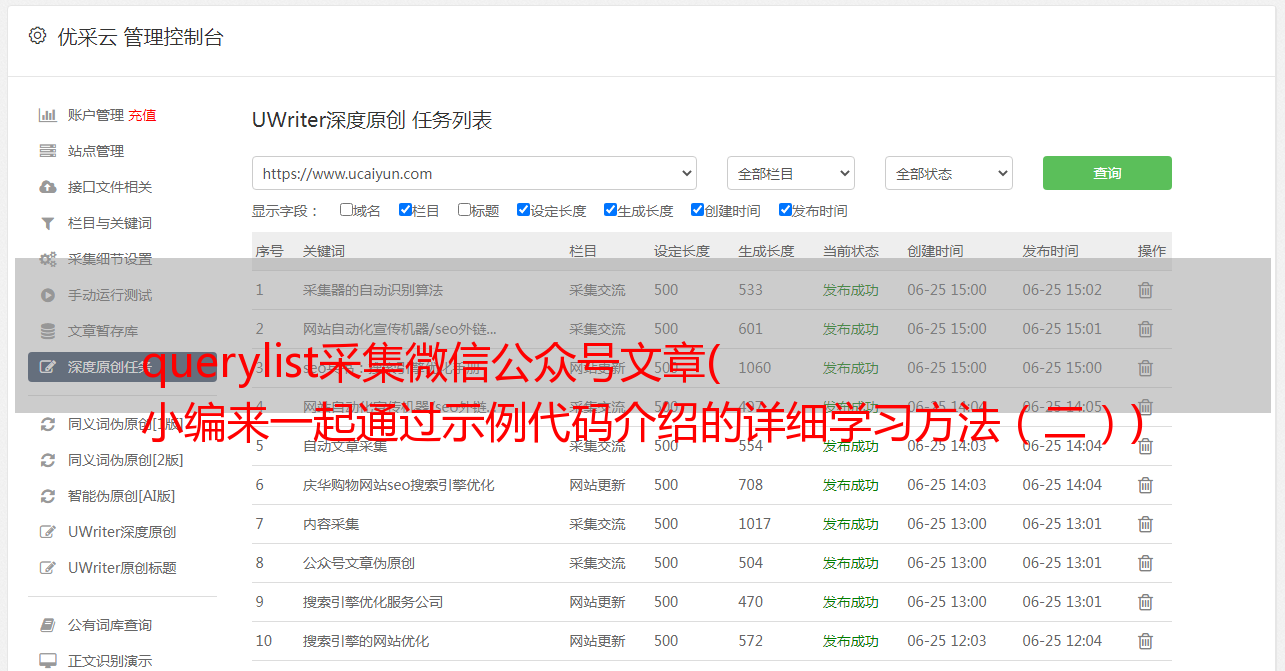1285x671 pixels.
Task: Click the 关键词 column header
Action: point(324,251)
